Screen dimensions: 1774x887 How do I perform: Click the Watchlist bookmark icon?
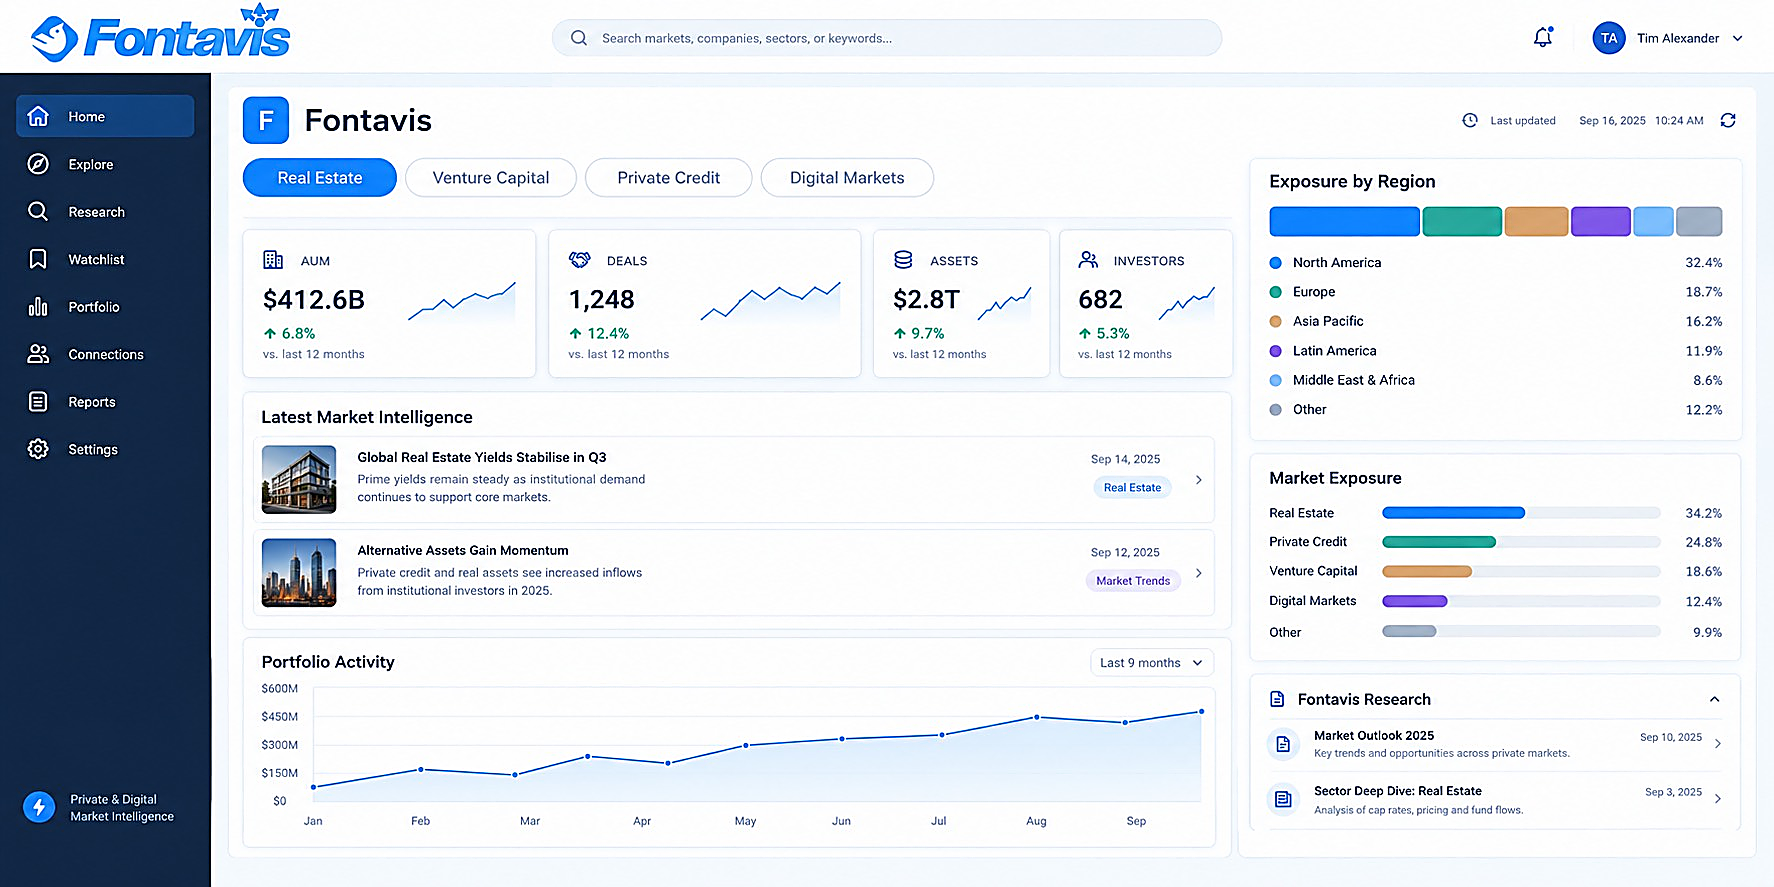pos(38,259)
